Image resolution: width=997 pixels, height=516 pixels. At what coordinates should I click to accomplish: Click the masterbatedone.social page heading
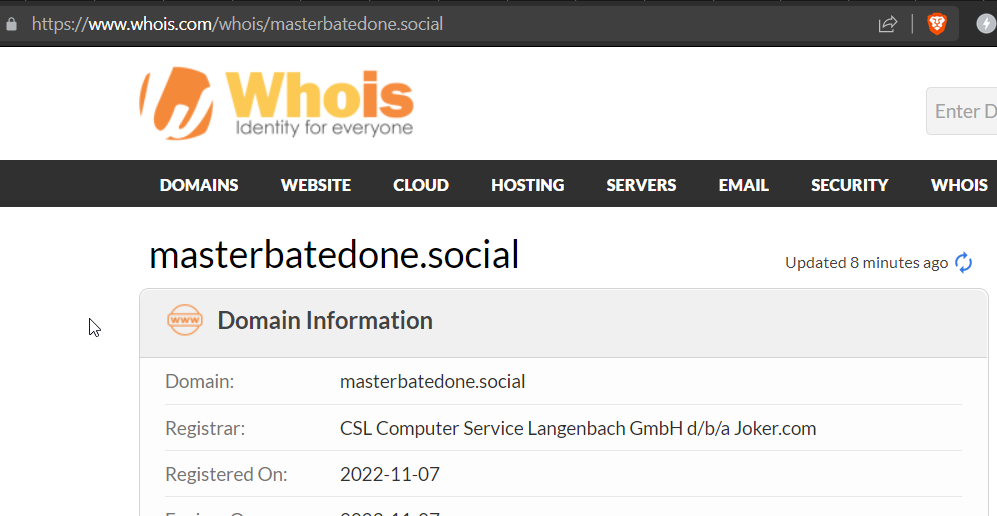tap(334, 256)
